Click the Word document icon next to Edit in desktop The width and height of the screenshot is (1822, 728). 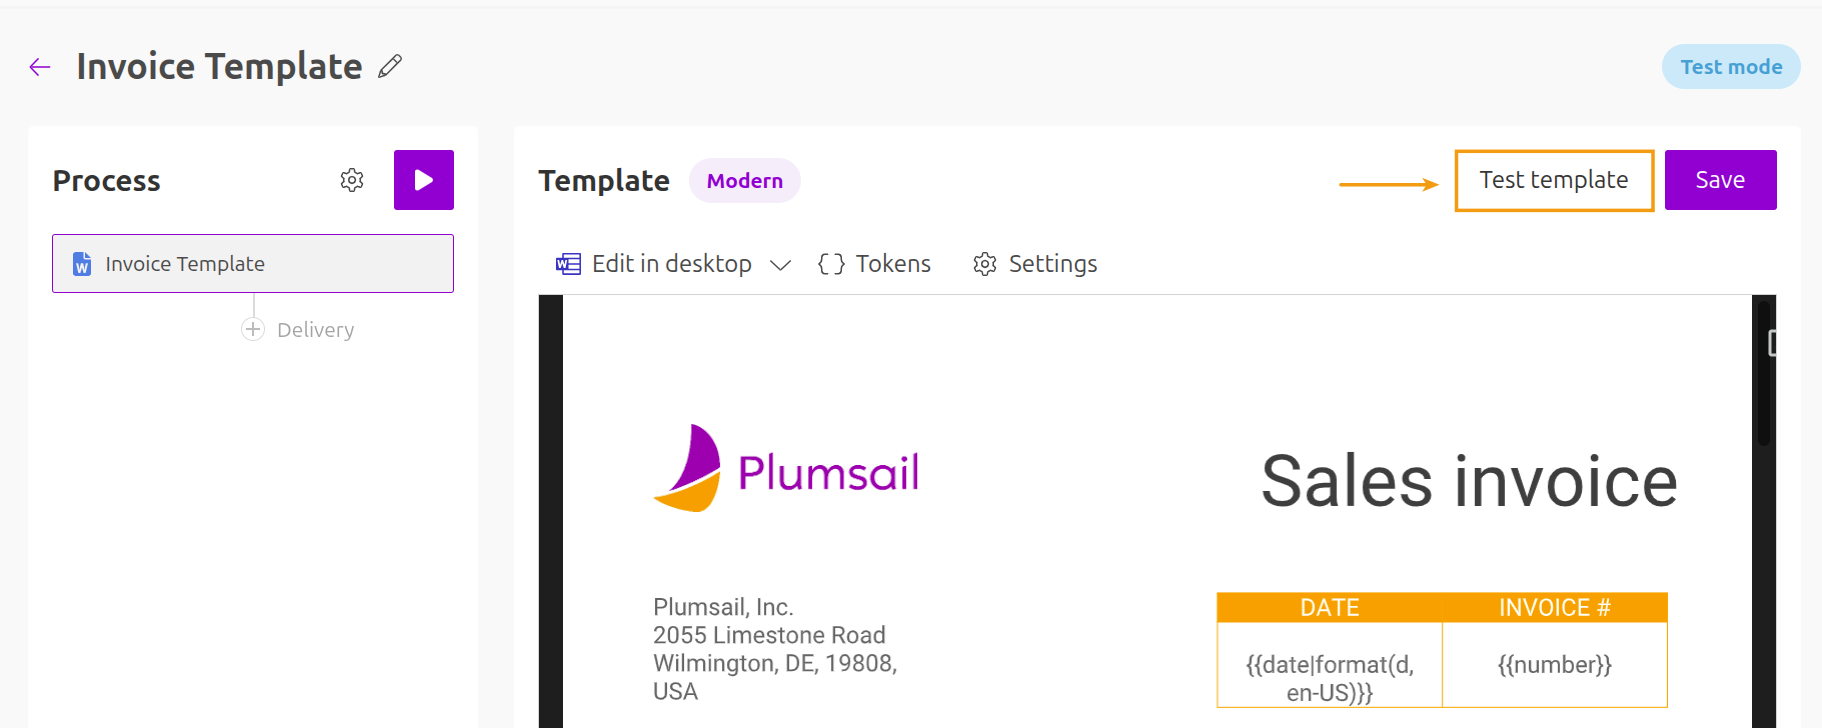coord(566,263)
